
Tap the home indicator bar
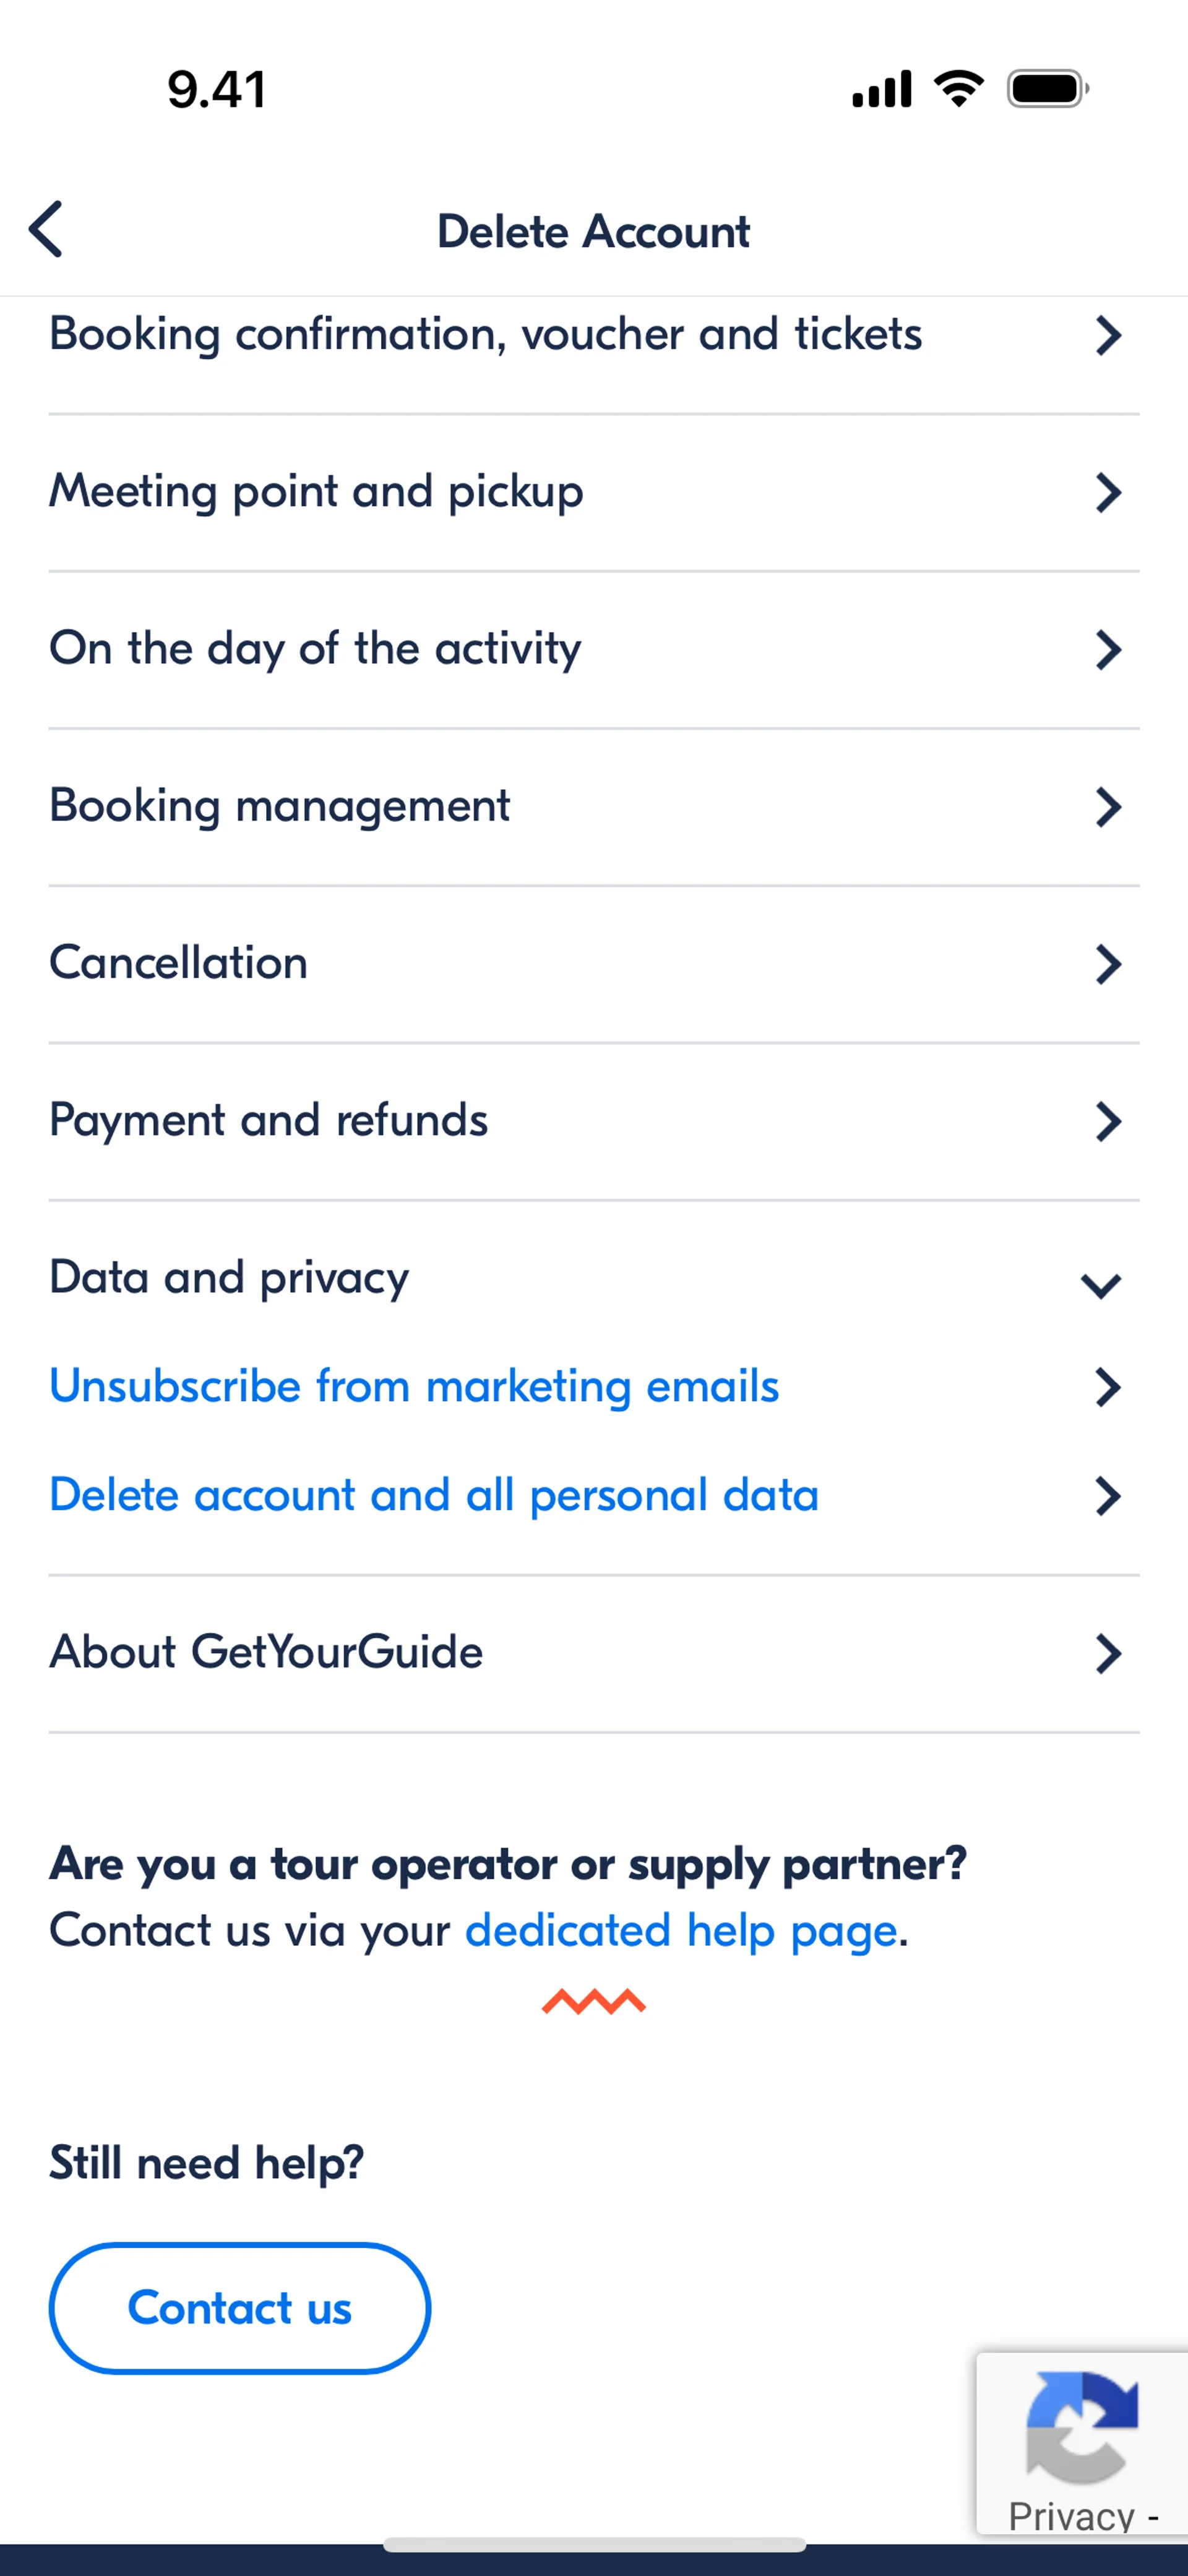tap(594, 2544)
